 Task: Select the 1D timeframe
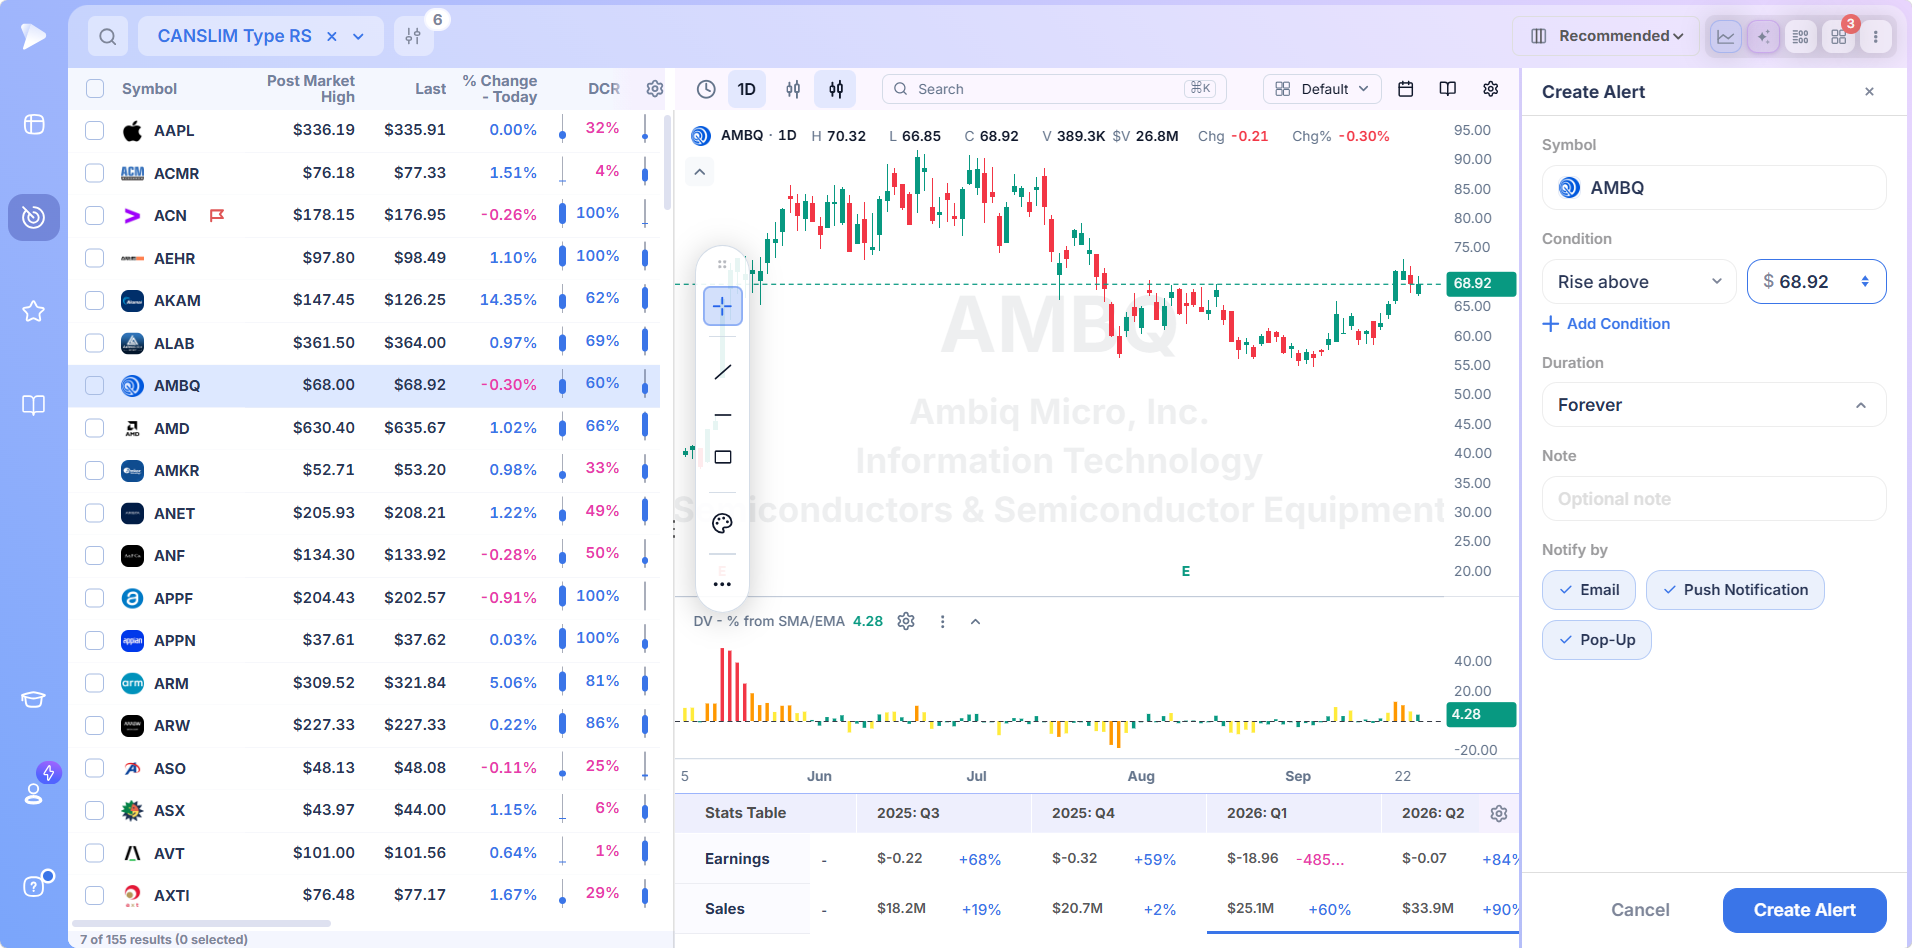[x=746, y=89]
